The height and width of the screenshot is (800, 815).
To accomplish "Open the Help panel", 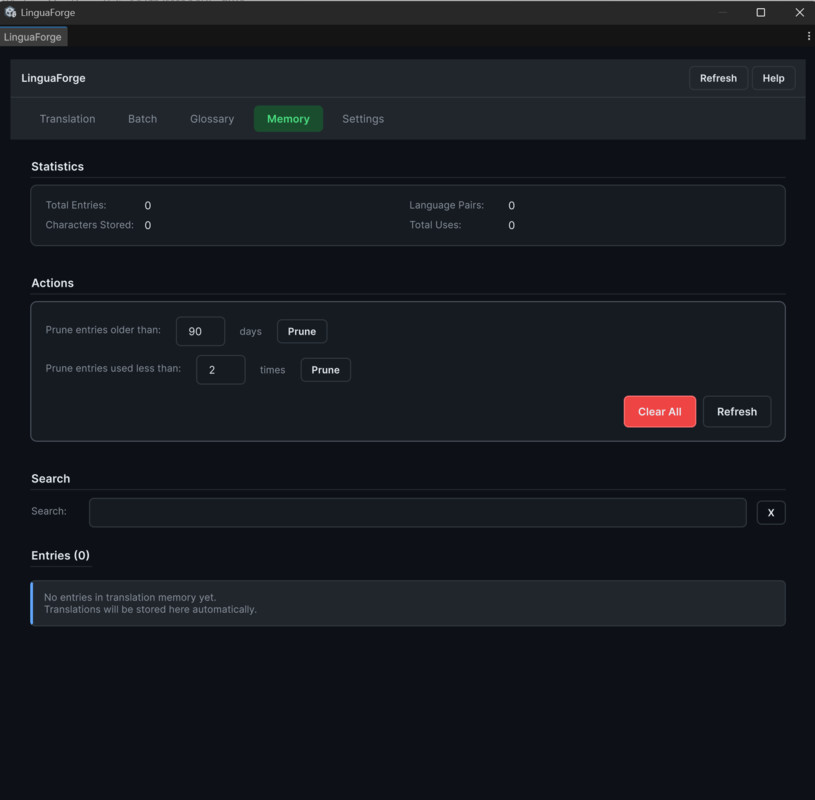I will click(773, 78).
